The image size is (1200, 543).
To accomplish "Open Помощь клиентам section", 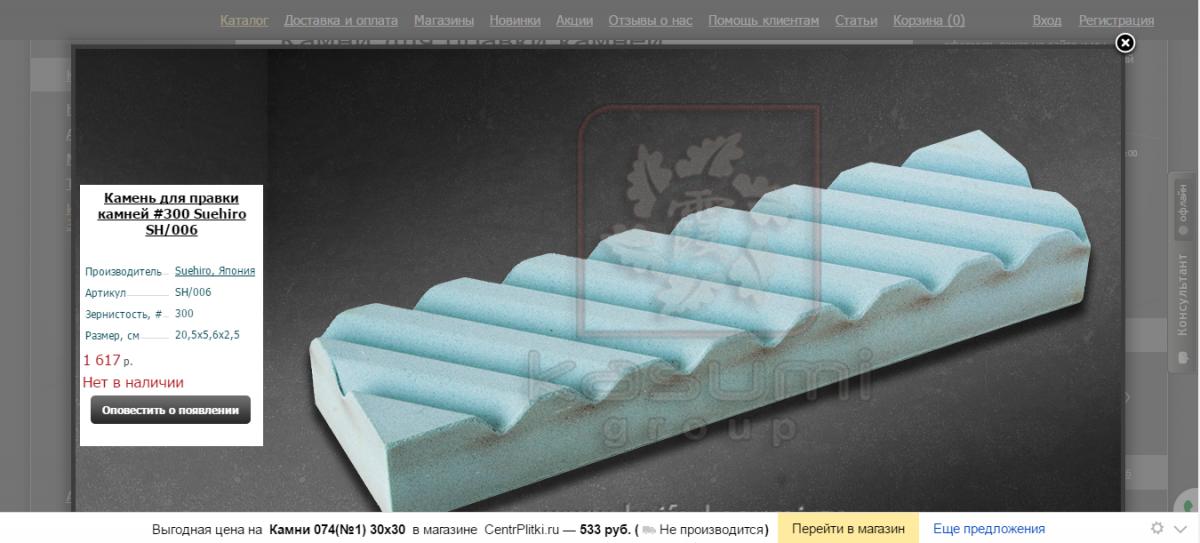I will 763,20.
